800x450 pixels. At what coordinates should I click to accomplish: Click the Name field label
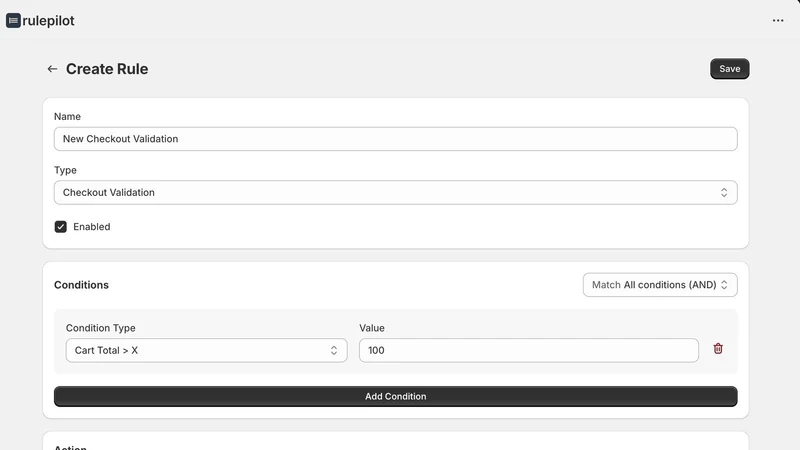tap(67, 116)
